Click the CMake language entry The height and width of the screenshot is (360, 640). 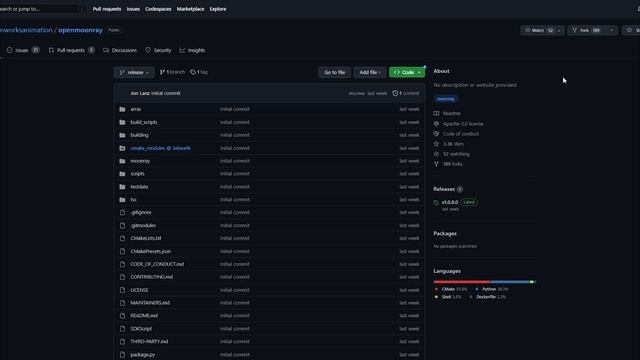(x=451, y=289)
